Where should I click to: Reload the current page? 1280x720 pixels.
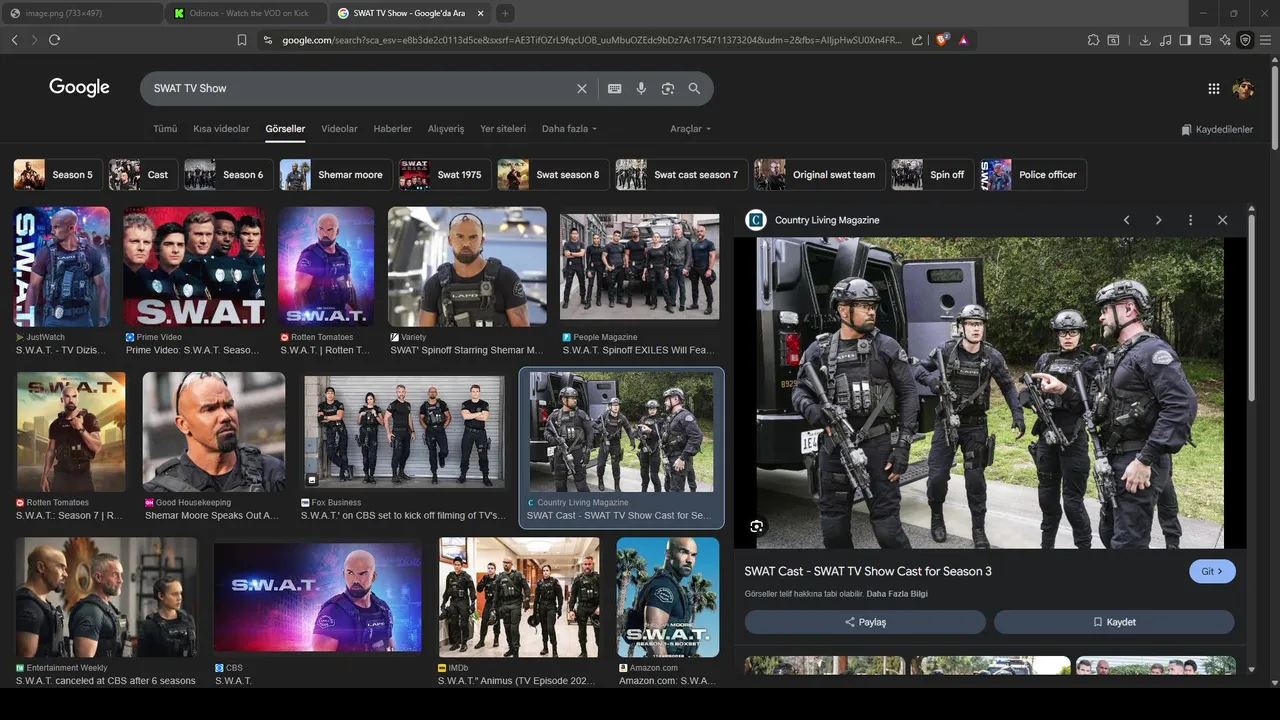tap(54, 40)
